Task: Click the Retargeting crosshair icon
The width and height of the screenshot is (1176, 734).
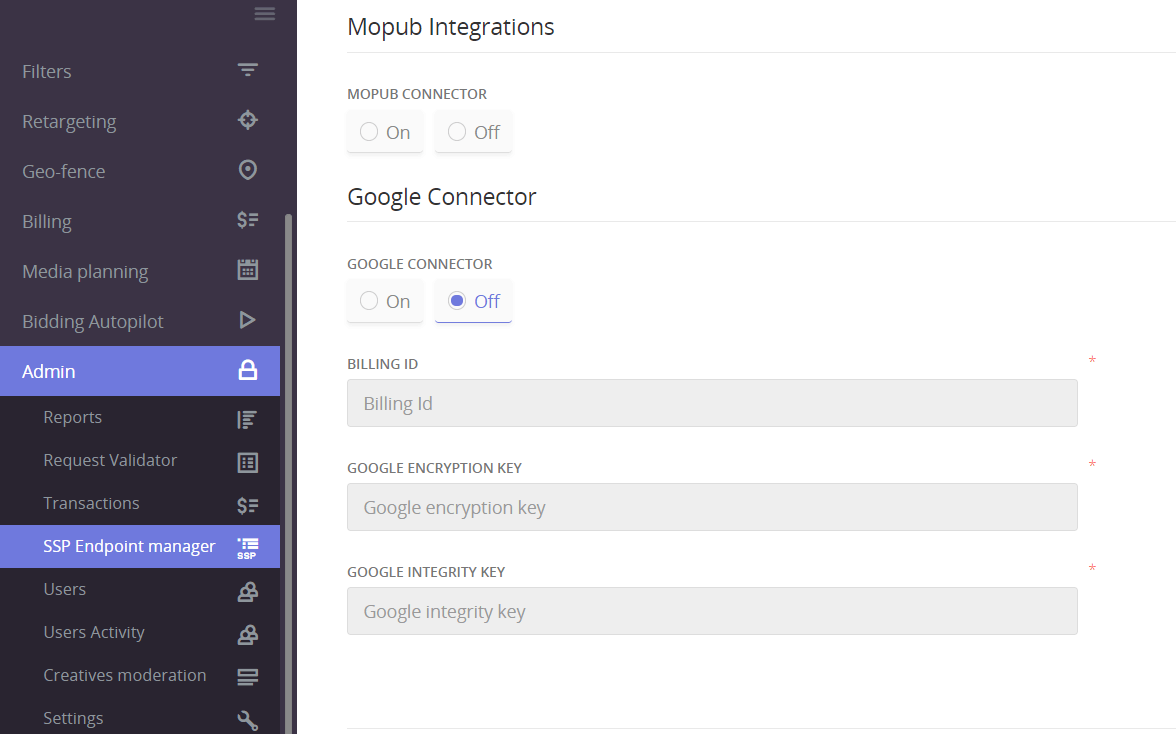Action: (x=248, y=120)
